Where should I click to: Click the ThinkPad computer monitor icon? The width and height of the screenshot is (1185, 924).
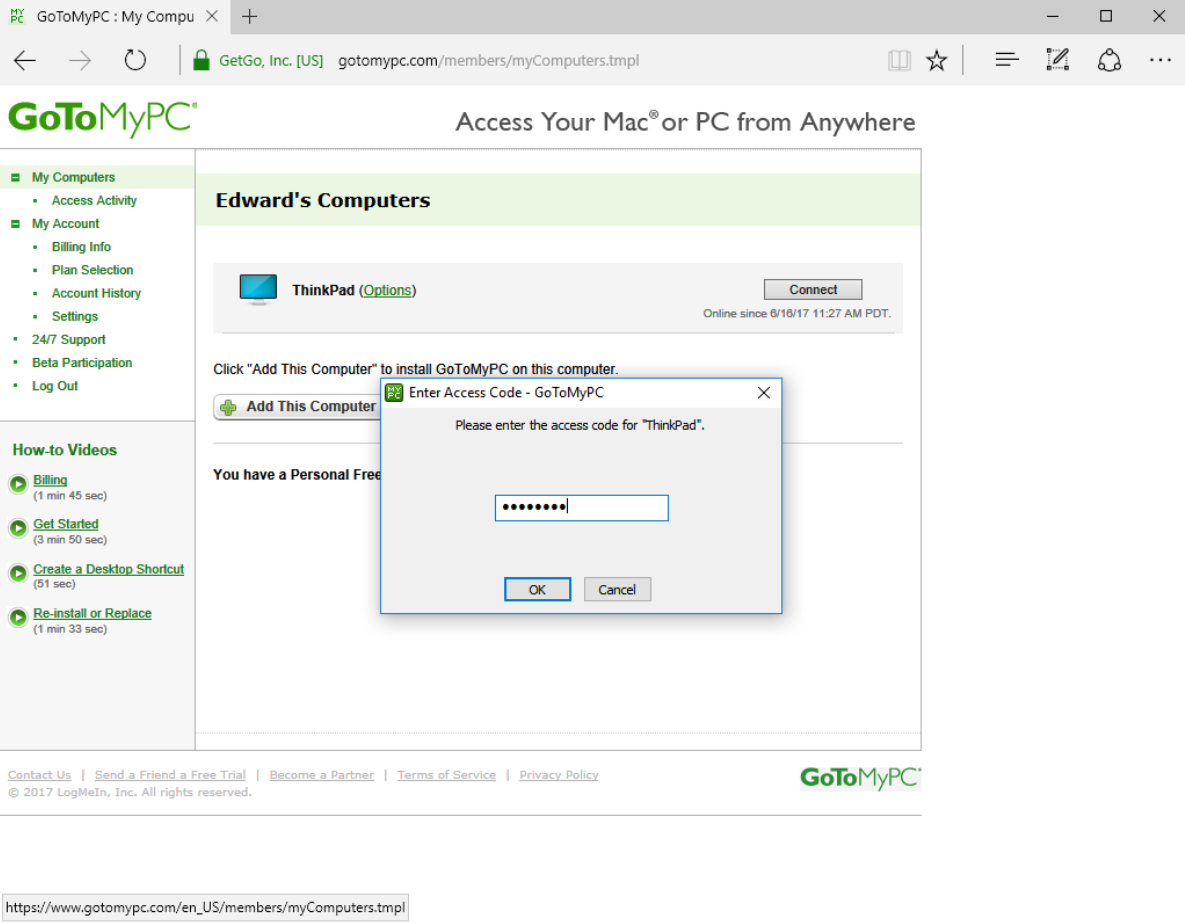pyautogui.click(x=258, y=290)
